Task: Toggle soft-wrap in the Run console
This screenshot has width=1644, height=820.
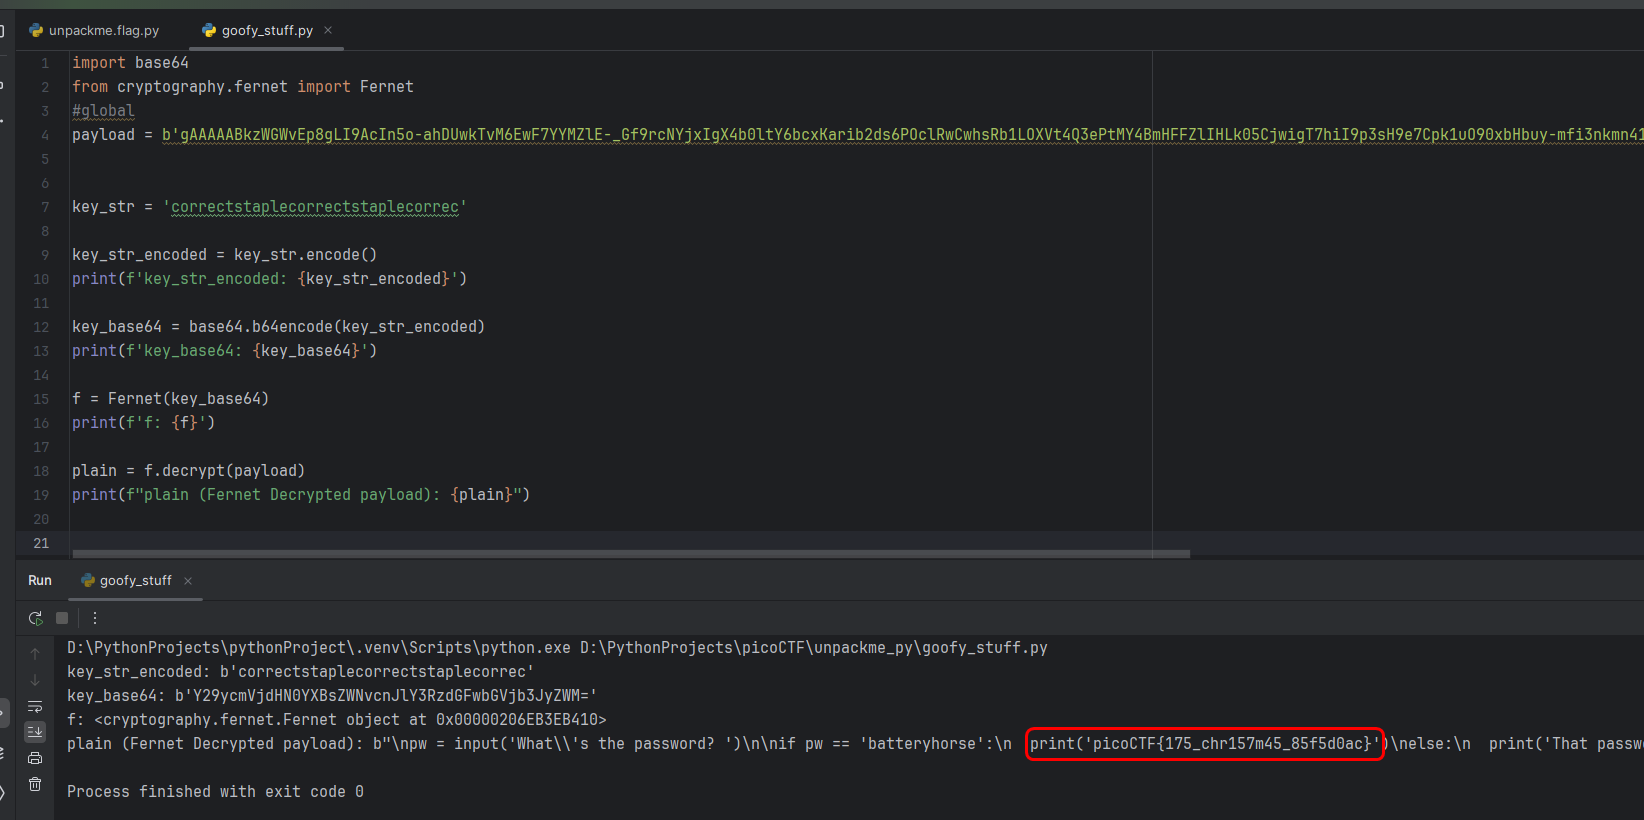Action: click(x=35, y=706)
